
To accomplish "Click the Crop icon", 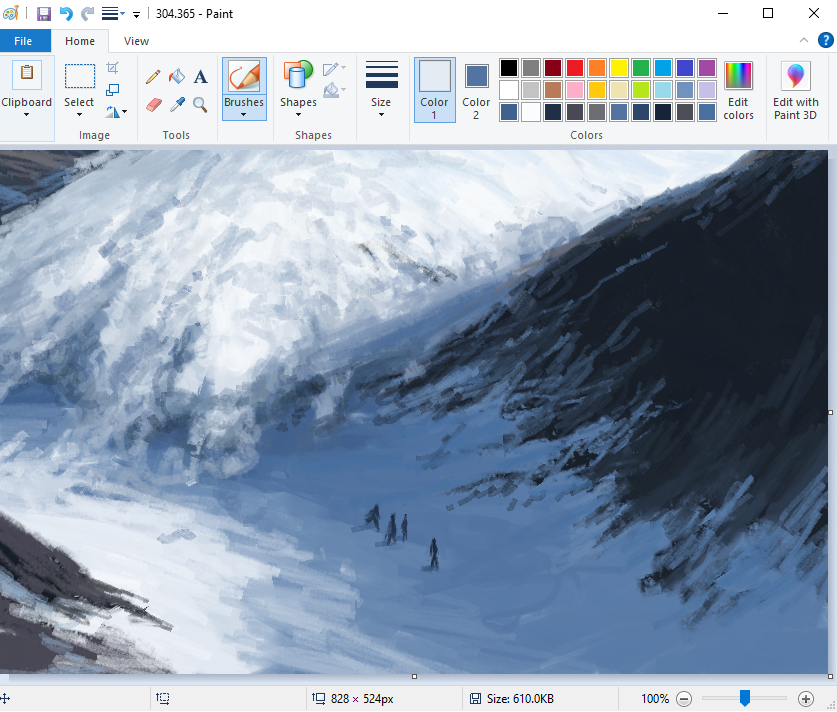I will click(113, 68).
